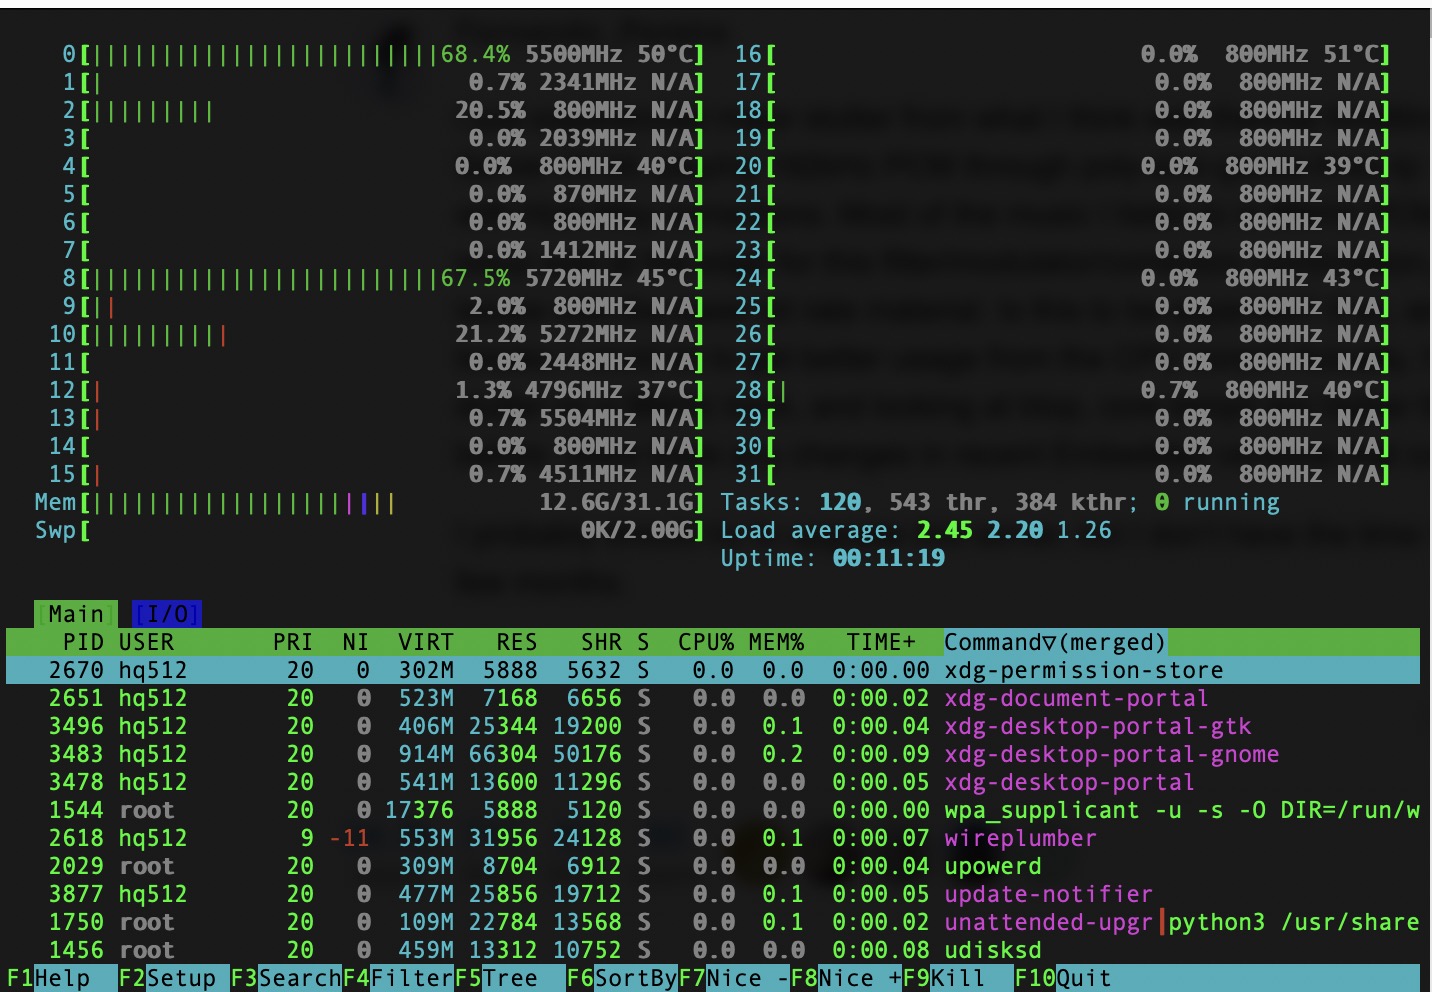Screen dimensions: 1432x992
Task: Click the Load average values
Action: point(1014,530)
